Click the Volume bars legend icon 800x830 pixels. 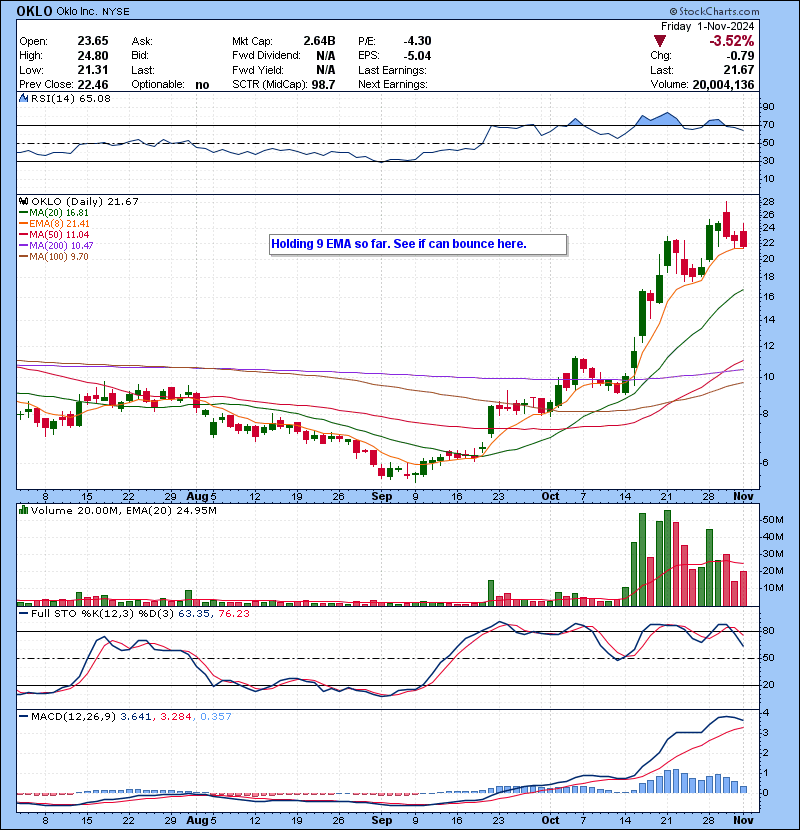[24, 510]
